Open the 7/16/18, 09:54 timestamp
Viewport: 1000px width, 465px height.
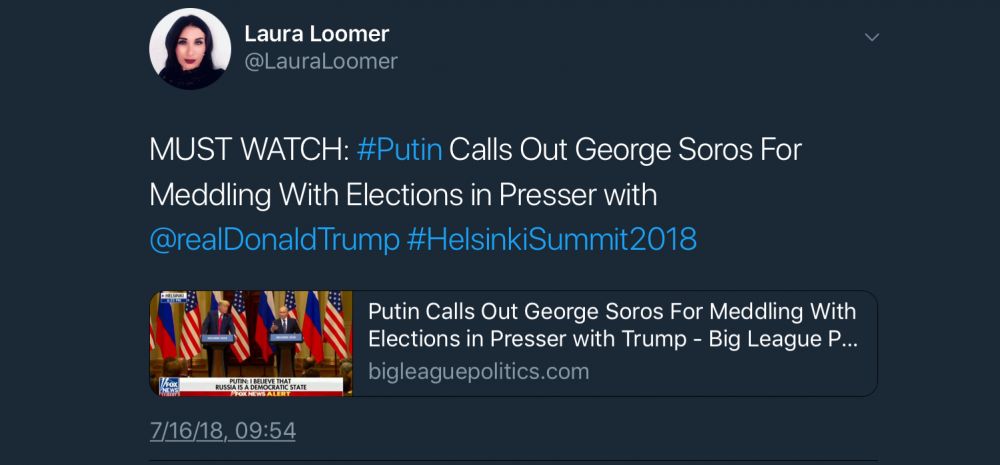pyautogui.click(x=222, y=431)
